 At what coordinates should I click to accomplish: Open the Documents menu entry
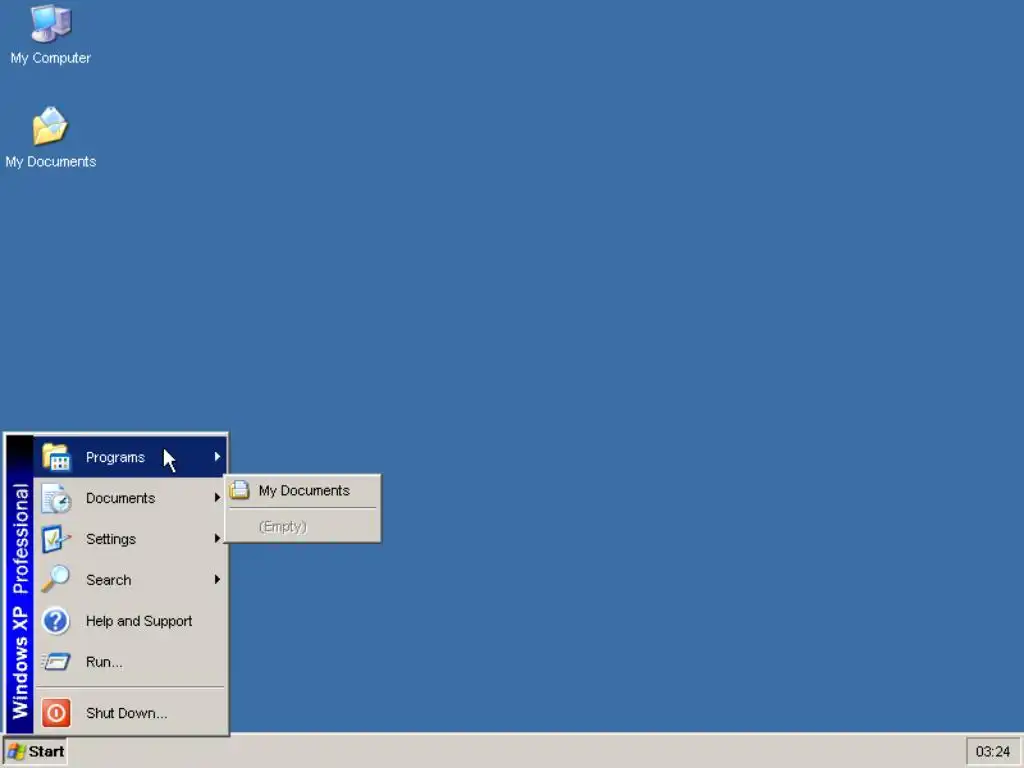click(131, 498)
